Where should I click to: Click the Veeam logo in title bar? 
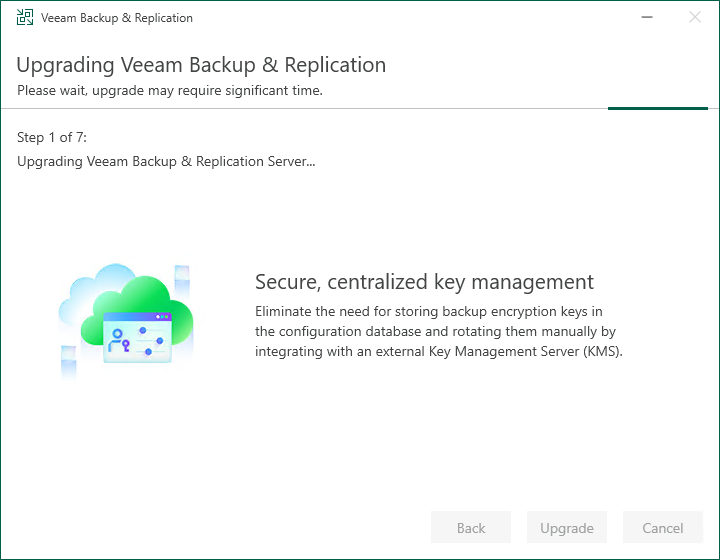click(25, 18)
